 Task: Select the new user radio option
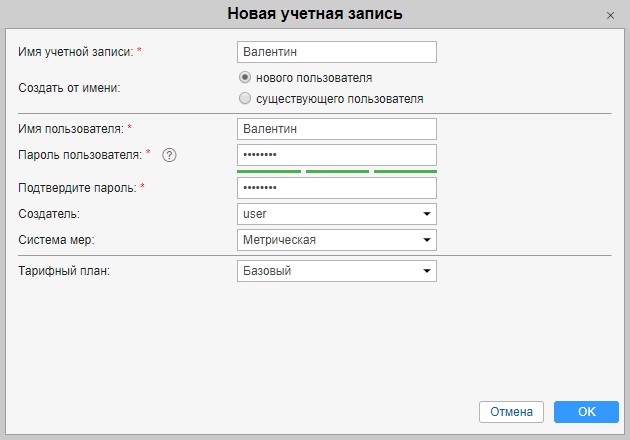tap(245, 77)
